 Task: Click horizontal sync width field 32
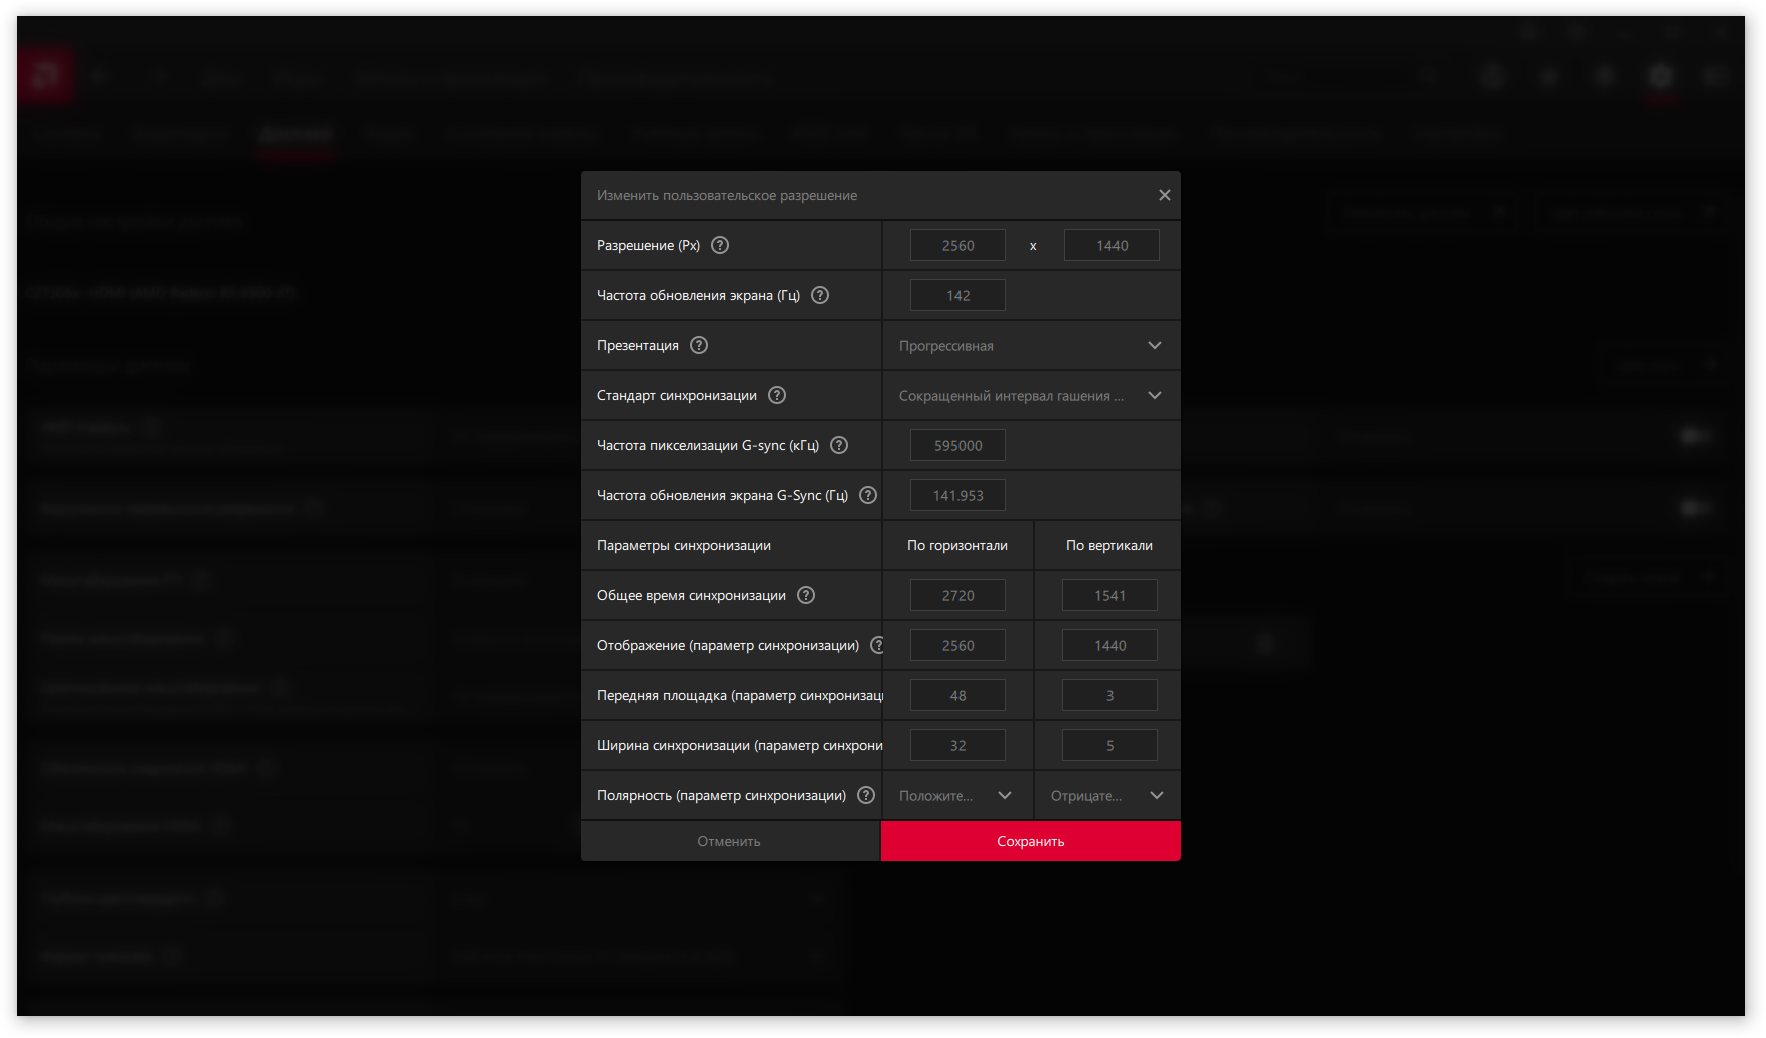(x=958, y=745)
